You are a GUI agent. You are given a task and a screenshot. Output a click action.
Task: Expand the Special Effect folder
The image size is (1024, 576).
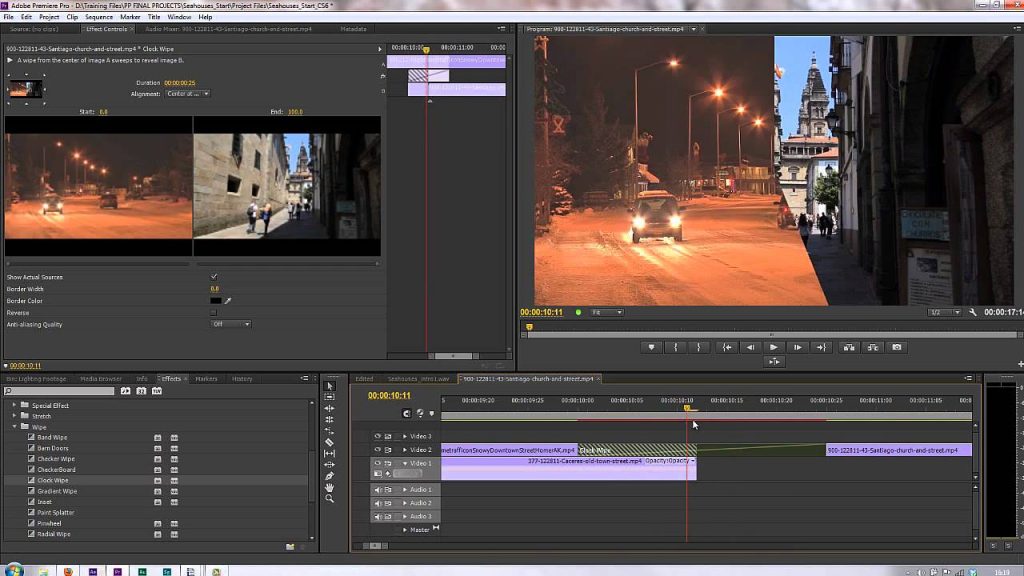(x=15, y=405)
